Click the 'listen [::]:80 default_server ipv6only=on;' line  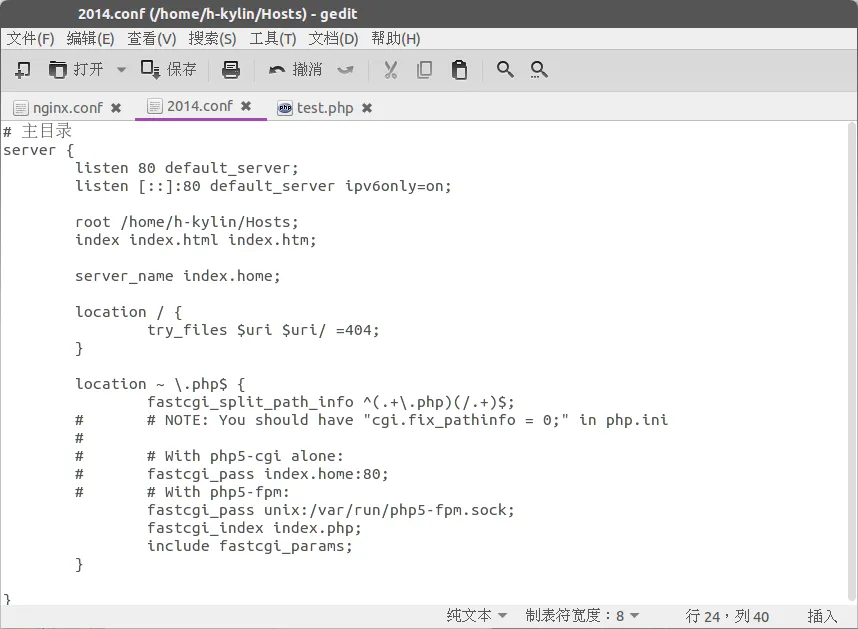[263, 186]
